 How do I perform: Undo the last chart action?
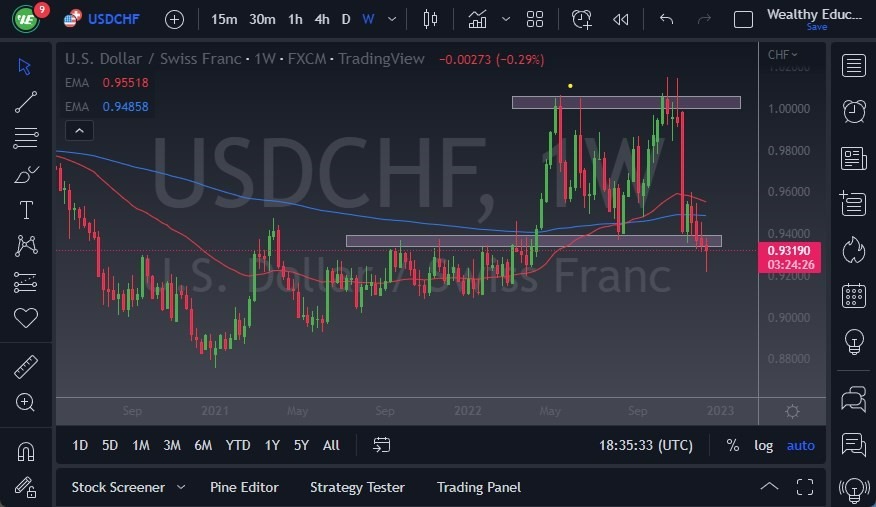coord(666,20)
